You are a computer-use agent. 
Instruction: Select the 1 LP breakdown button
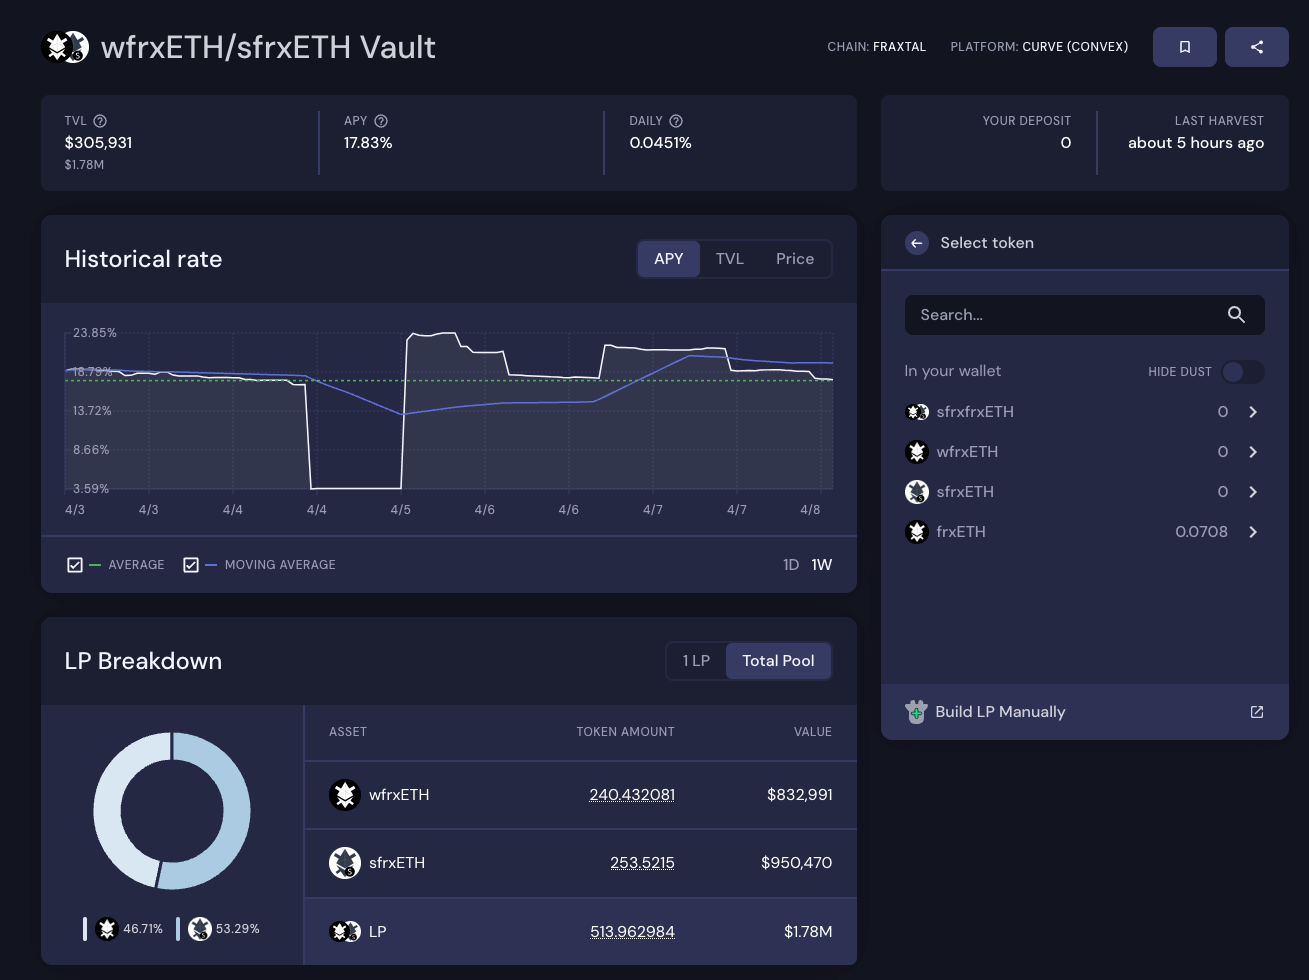point(696,661)
